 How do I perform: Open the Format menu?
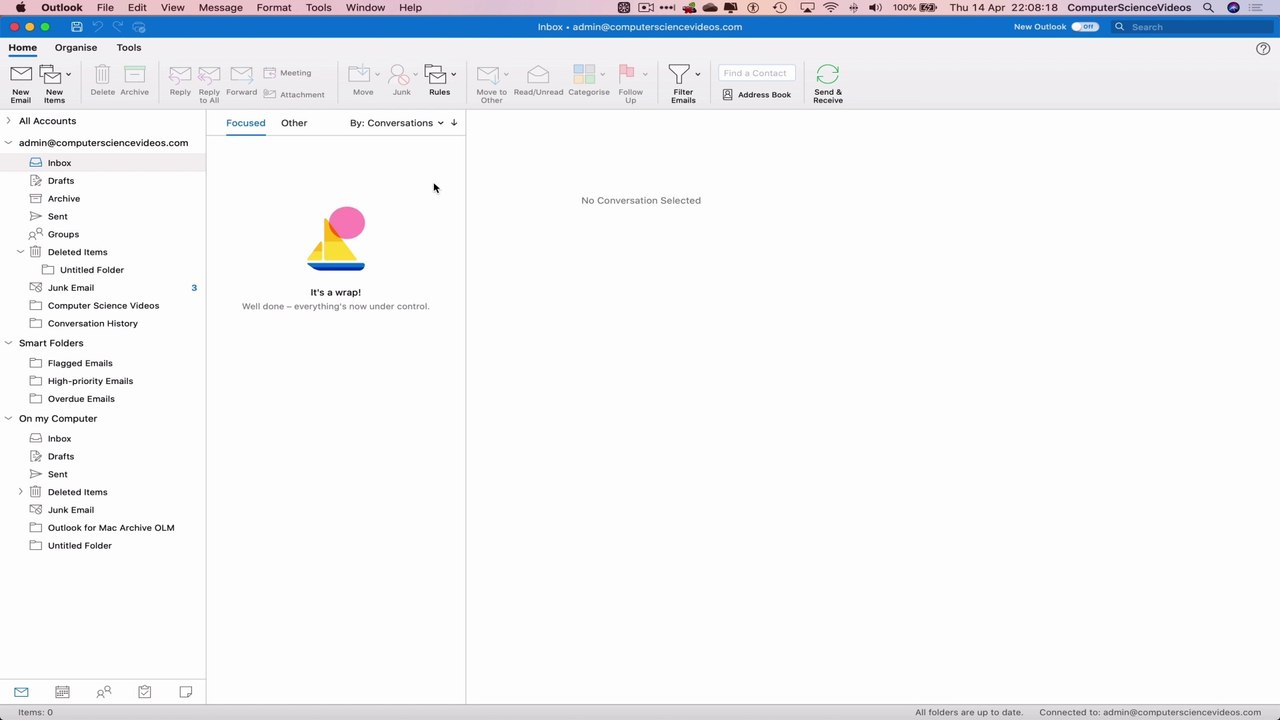(x=274, y=7)
